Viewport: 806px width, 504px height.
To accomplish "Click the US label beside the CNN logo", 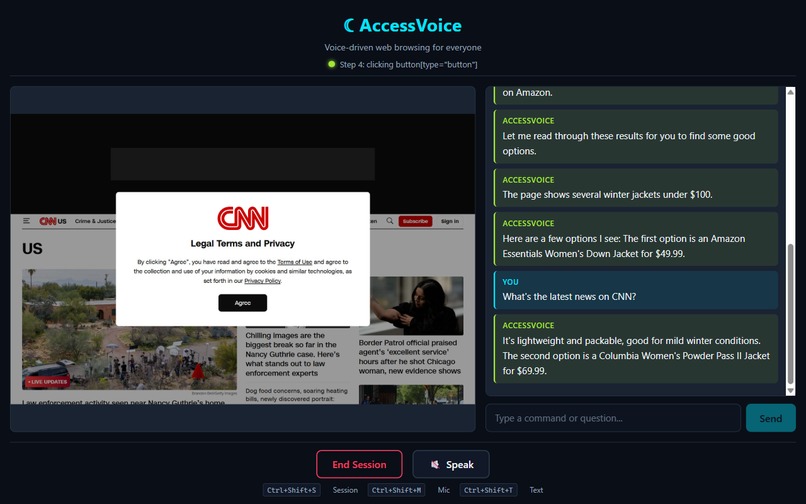I will coord(62,221).
